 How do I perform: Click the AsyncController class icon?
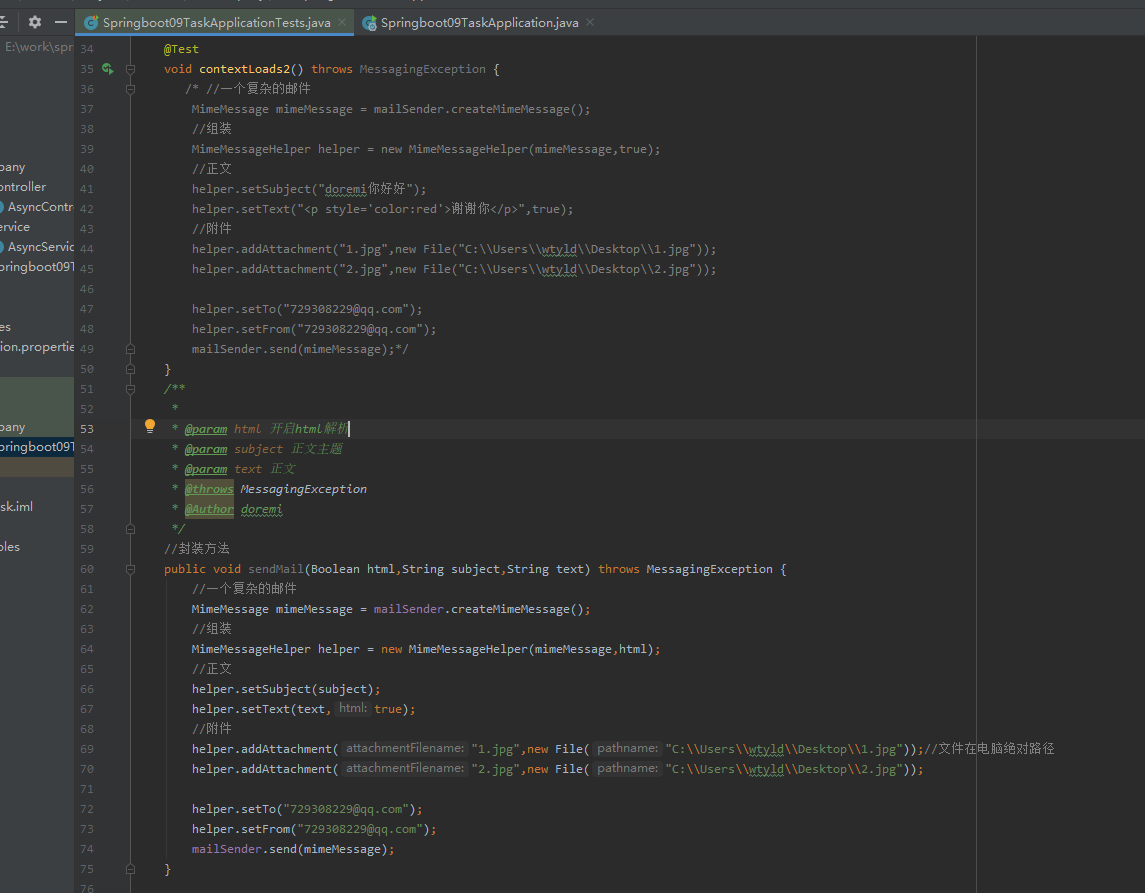[2, 207]
